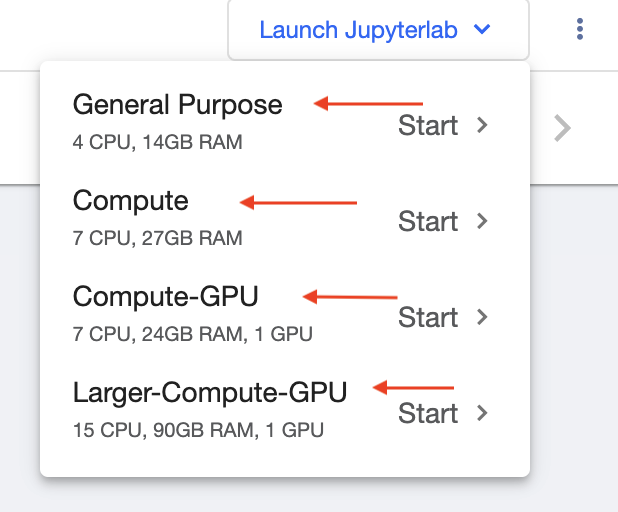Click the '4 CPU, 14GB RAM' text
This screenshot has height=512, width=618.
click(158, 142)
